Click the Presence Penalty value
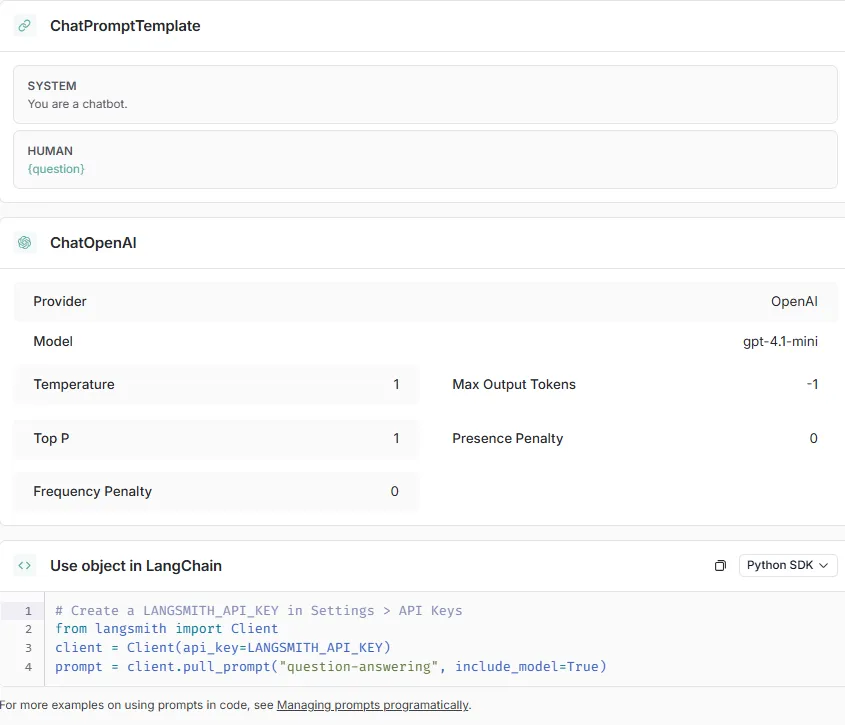845x725 pixels. (x=813, y=438)
